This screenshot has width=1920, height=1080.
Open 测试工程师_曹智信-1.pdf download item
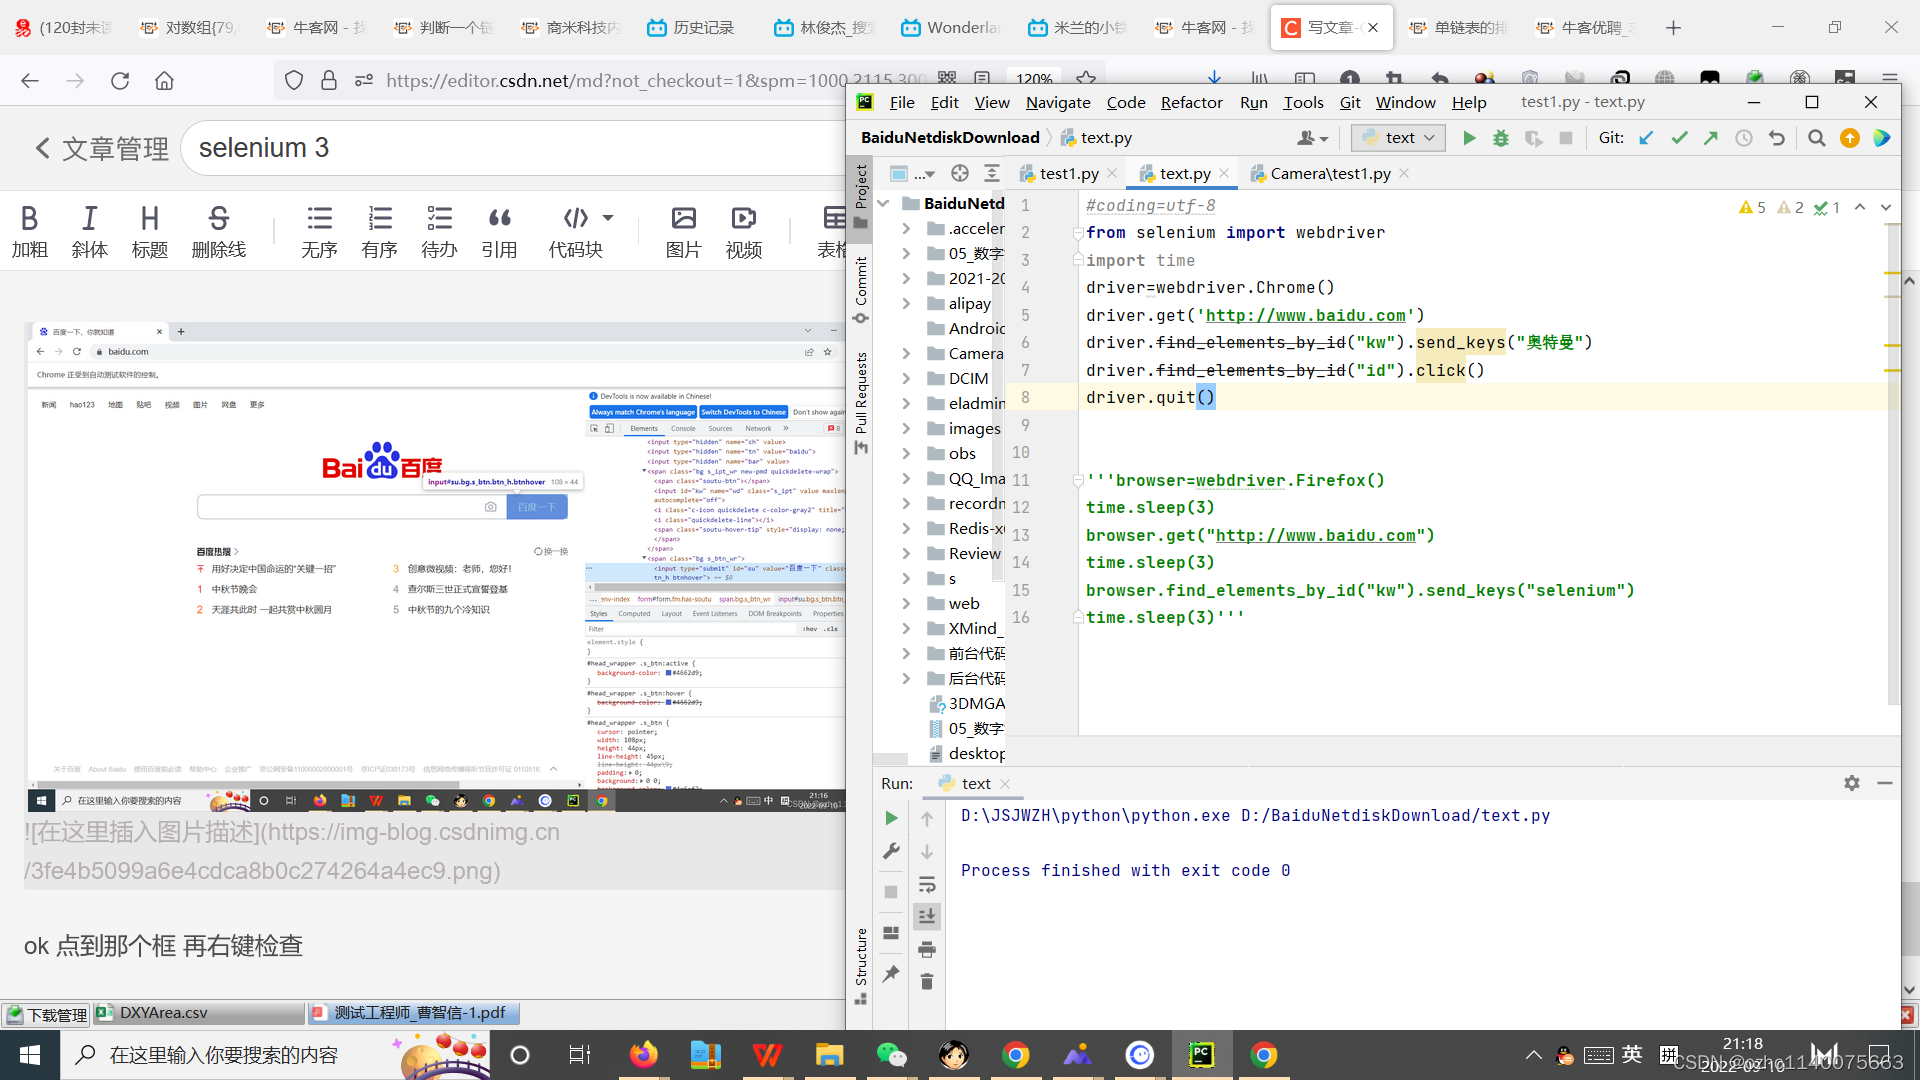414,1013
